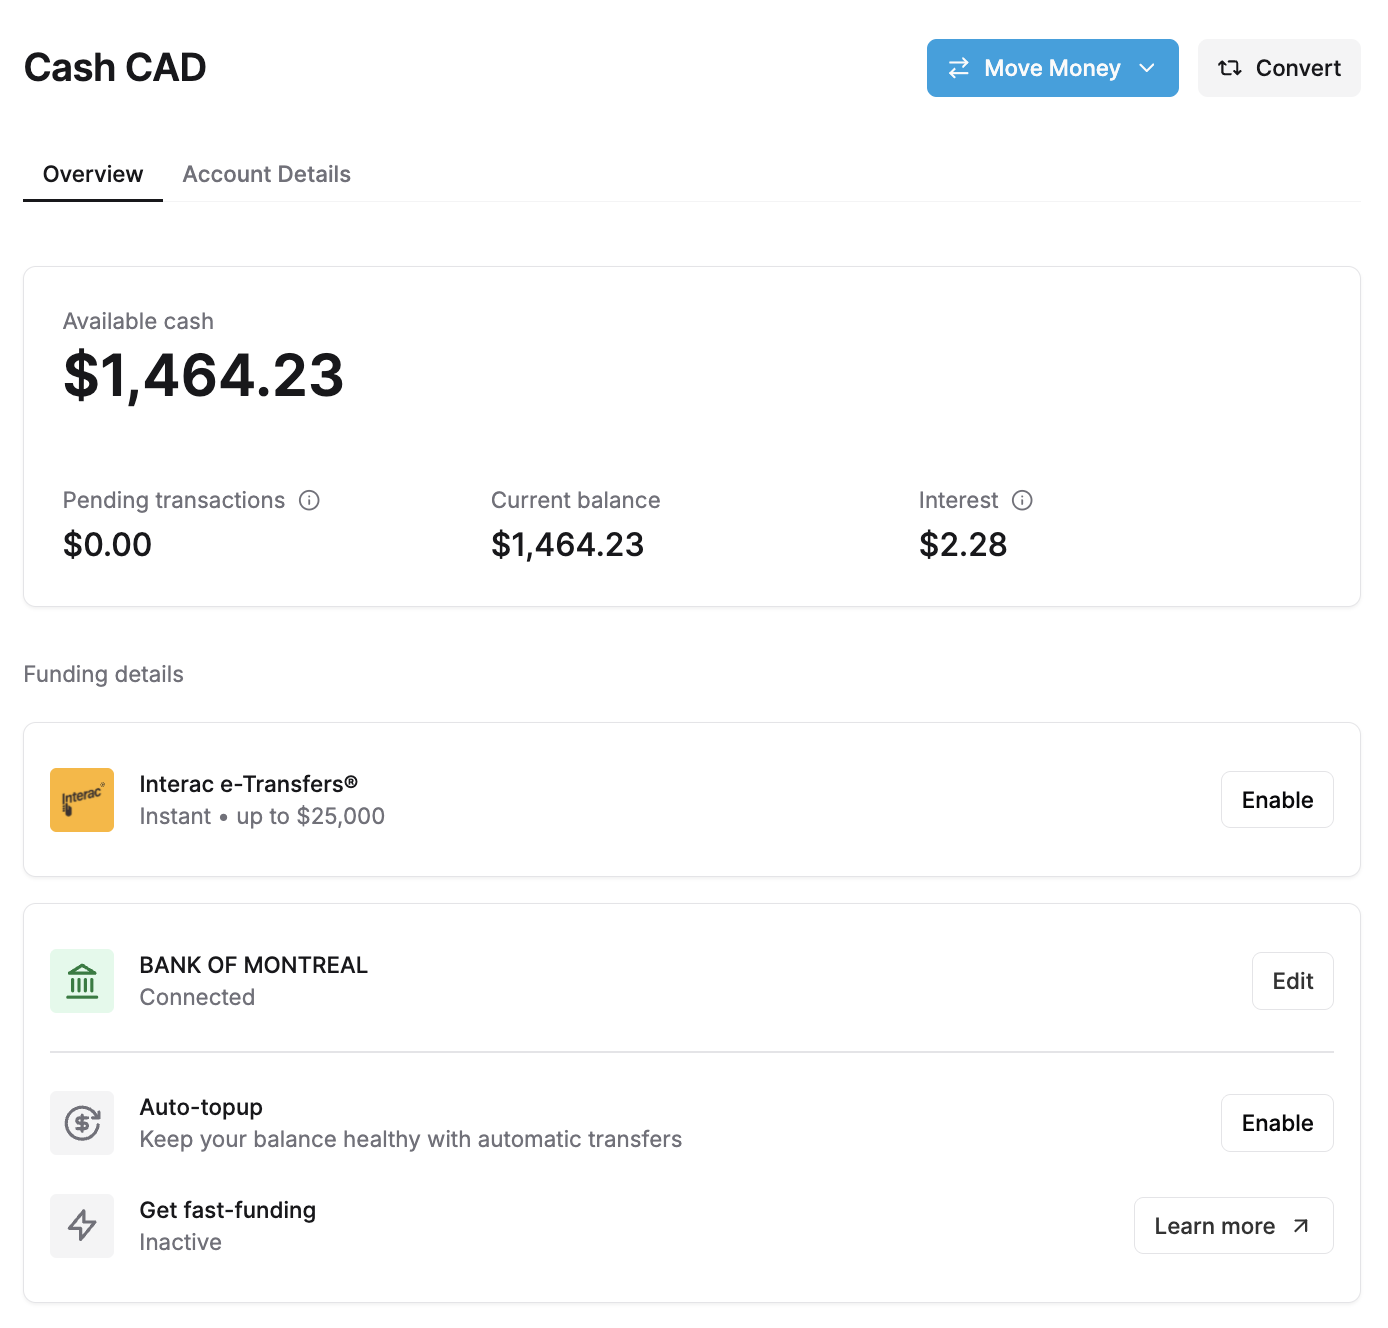Click the external arrow on Learn more

pos(1300,1226)
